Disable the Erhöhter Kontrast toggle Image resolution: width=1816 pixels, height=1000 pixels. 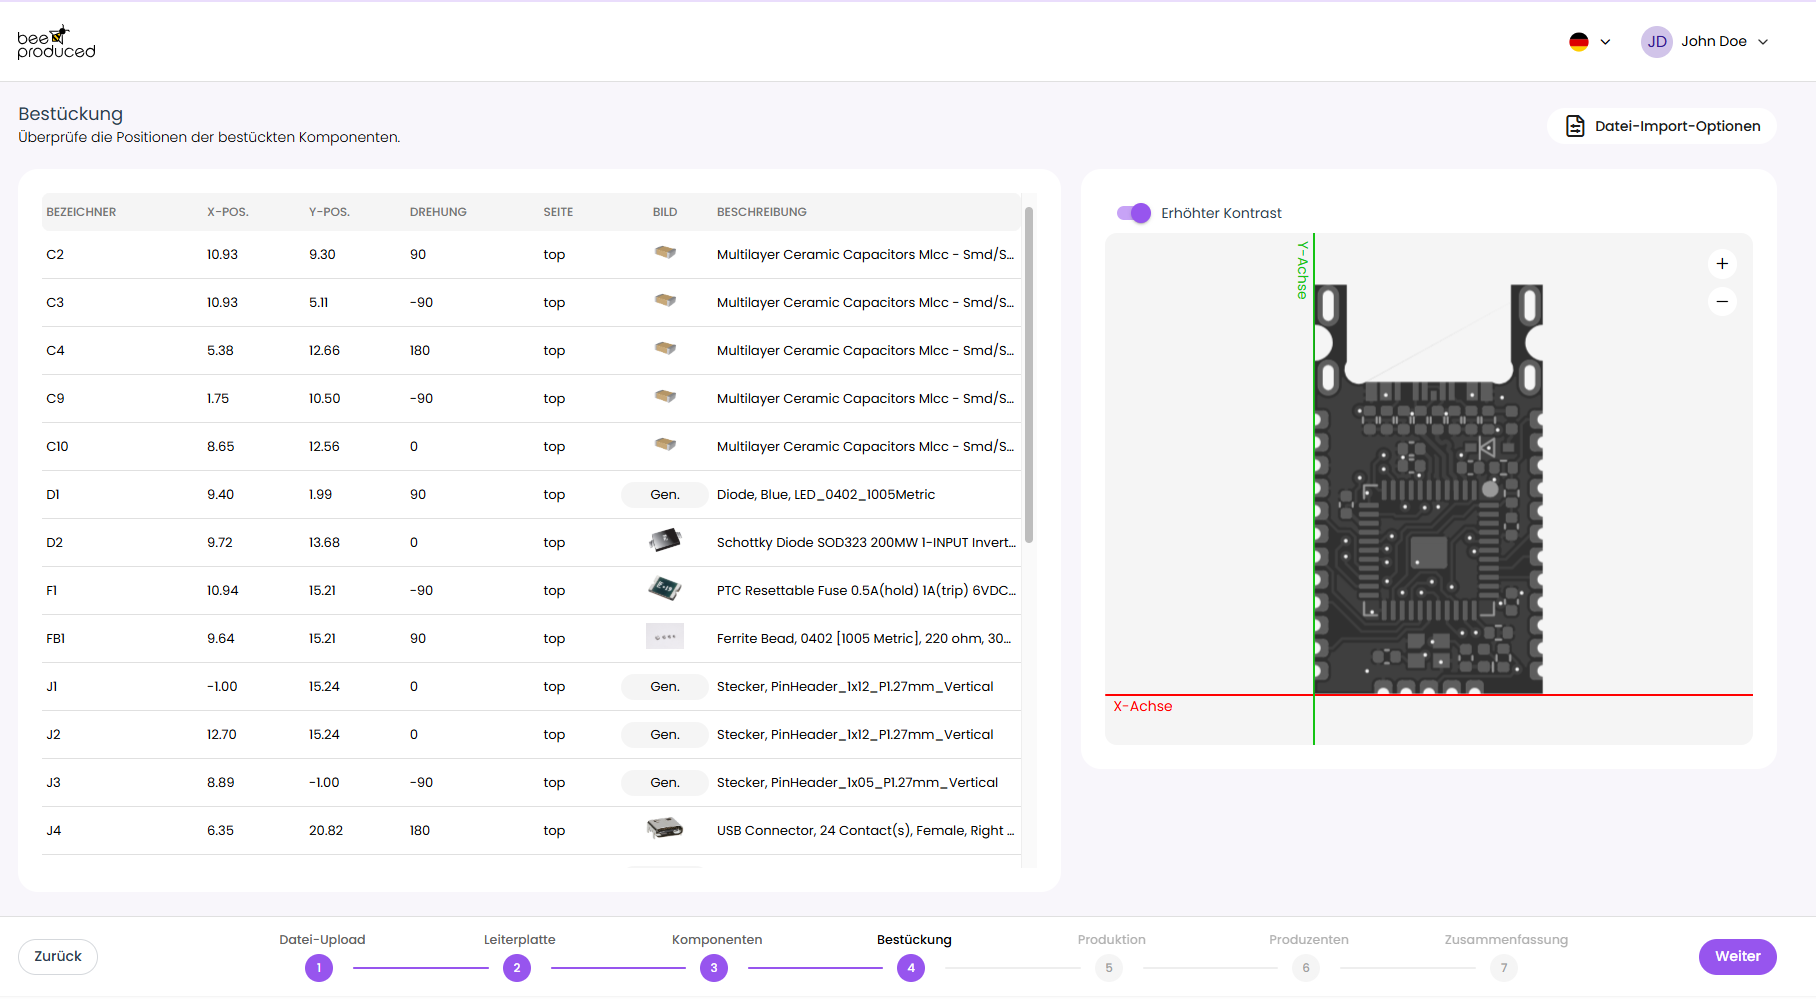point(1134,213)
